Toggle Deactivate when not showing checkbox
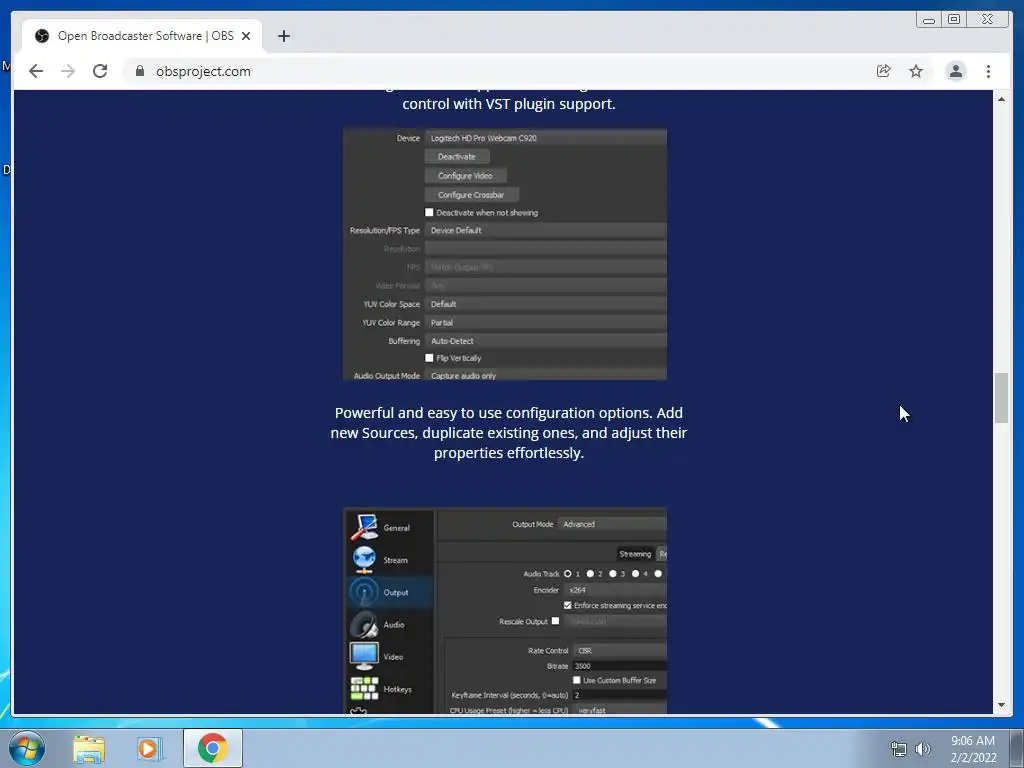This screenshot has height=768, width=1024. point(429,212)
